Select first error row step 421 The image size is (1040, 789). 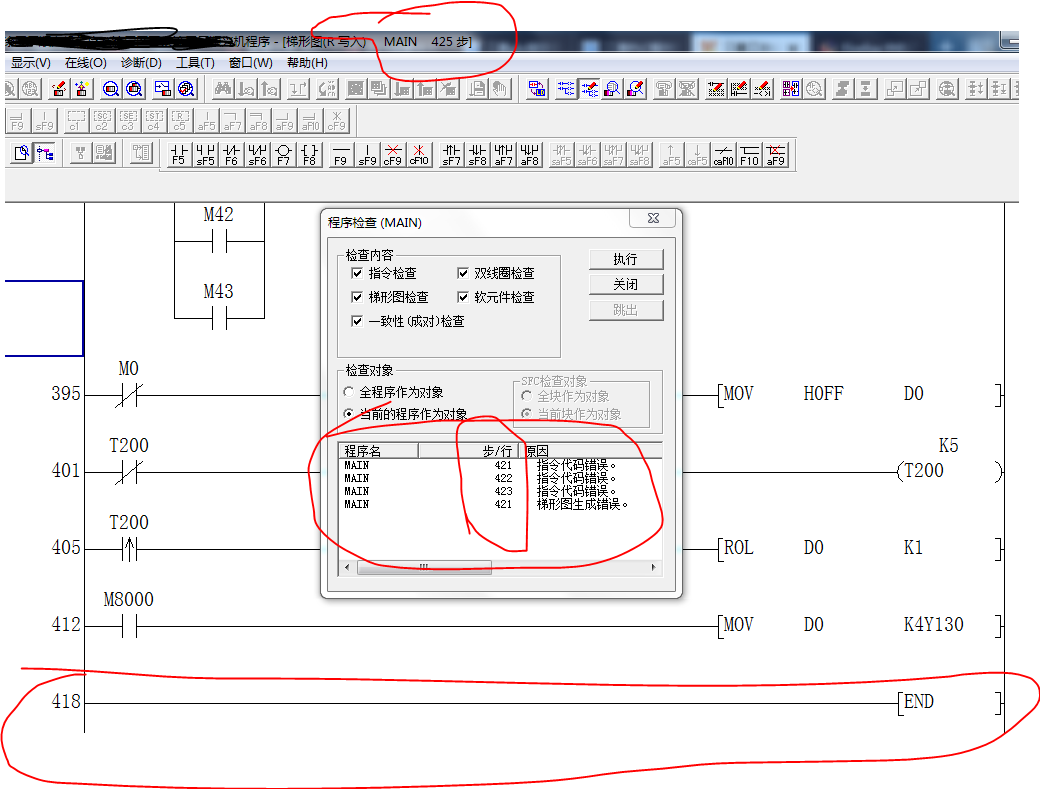(430, 465)
